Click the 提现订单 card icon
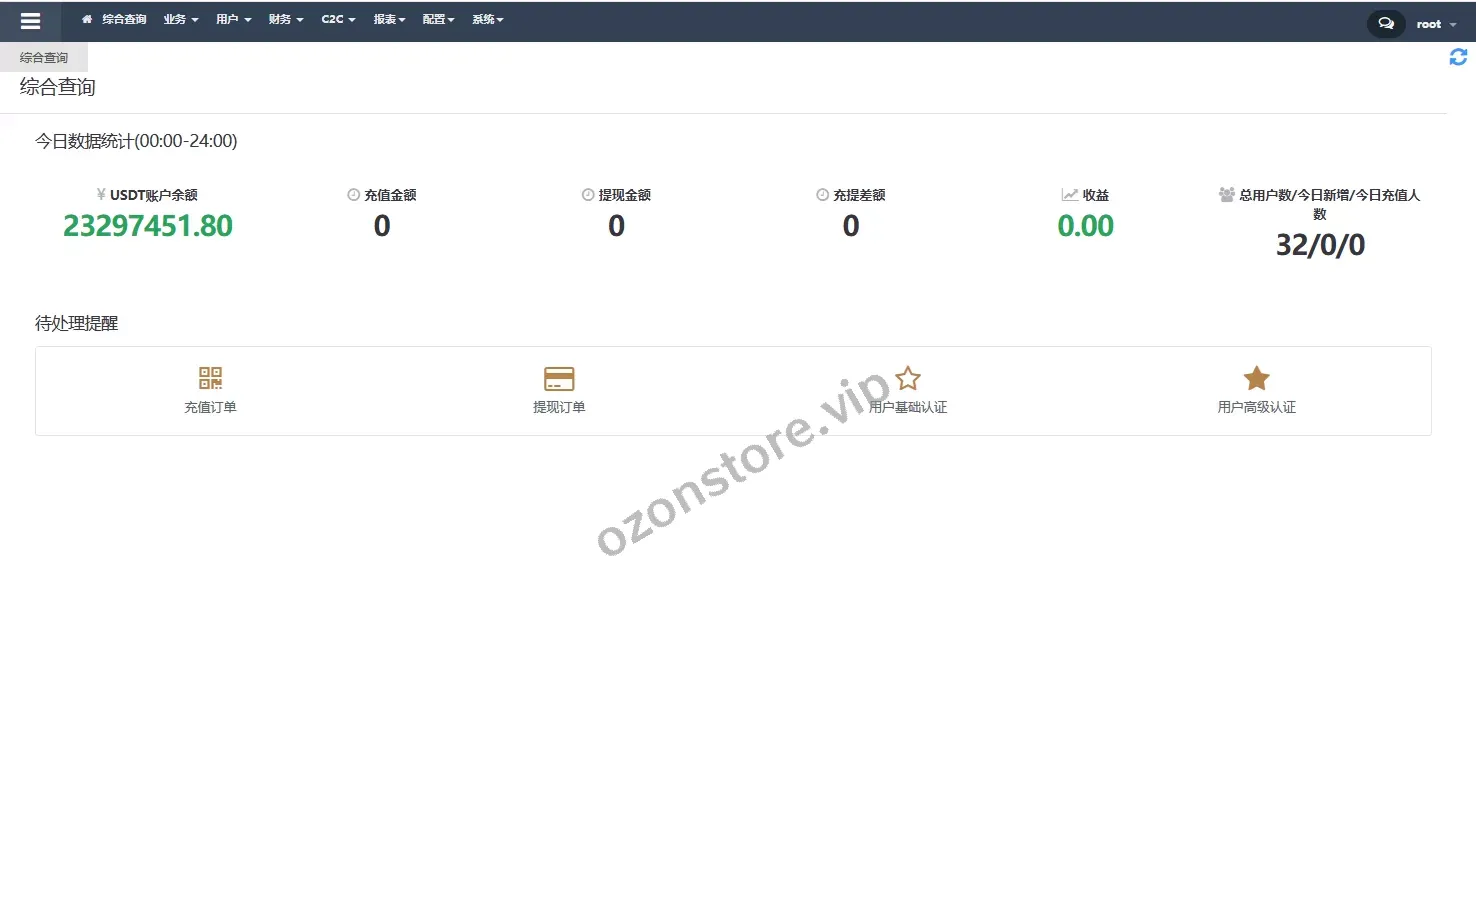 pos(559,378)
